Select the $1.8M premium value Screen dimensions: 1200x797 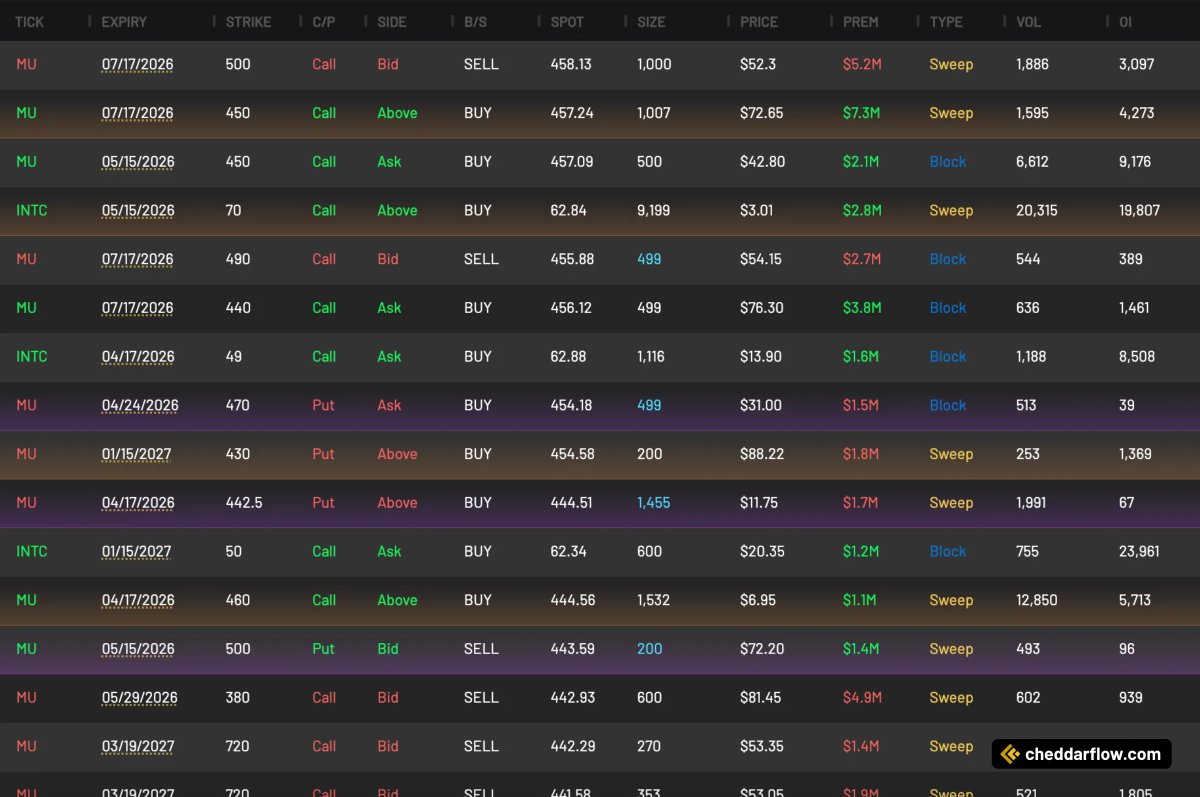(861, 454)
